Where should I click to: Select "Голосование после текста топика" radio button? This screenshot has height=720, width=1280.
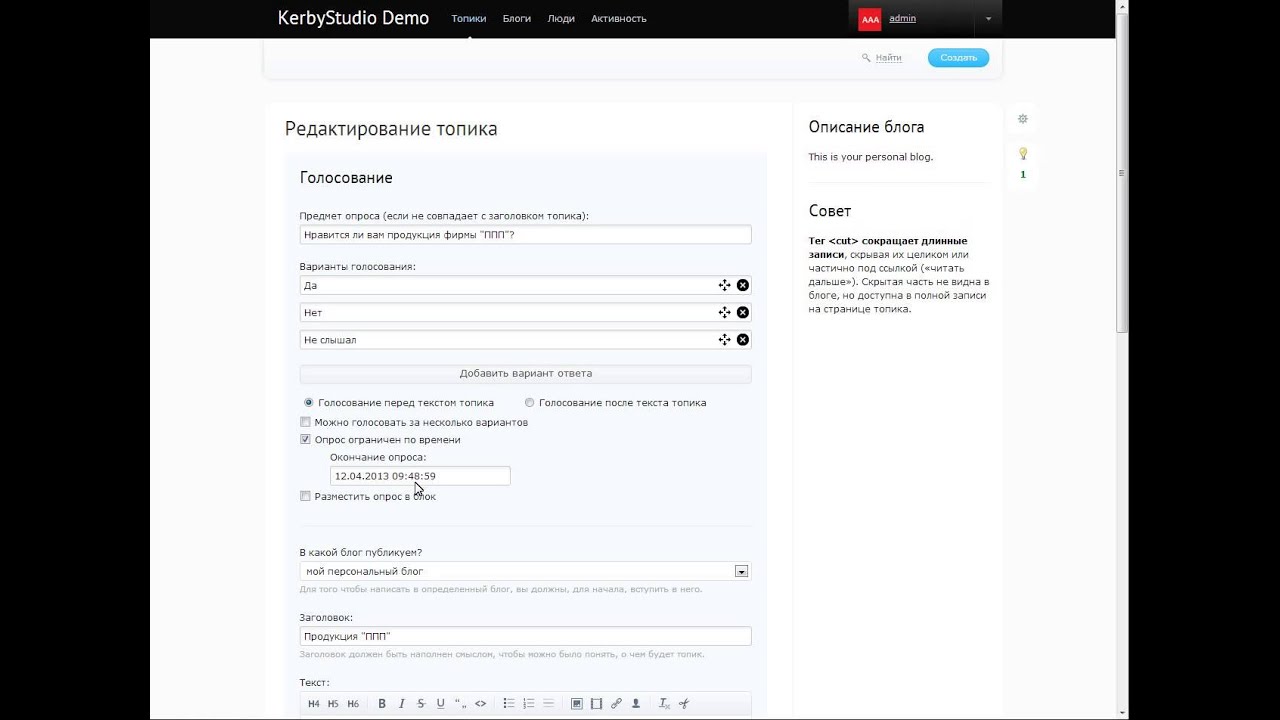(x=530, y=403)
